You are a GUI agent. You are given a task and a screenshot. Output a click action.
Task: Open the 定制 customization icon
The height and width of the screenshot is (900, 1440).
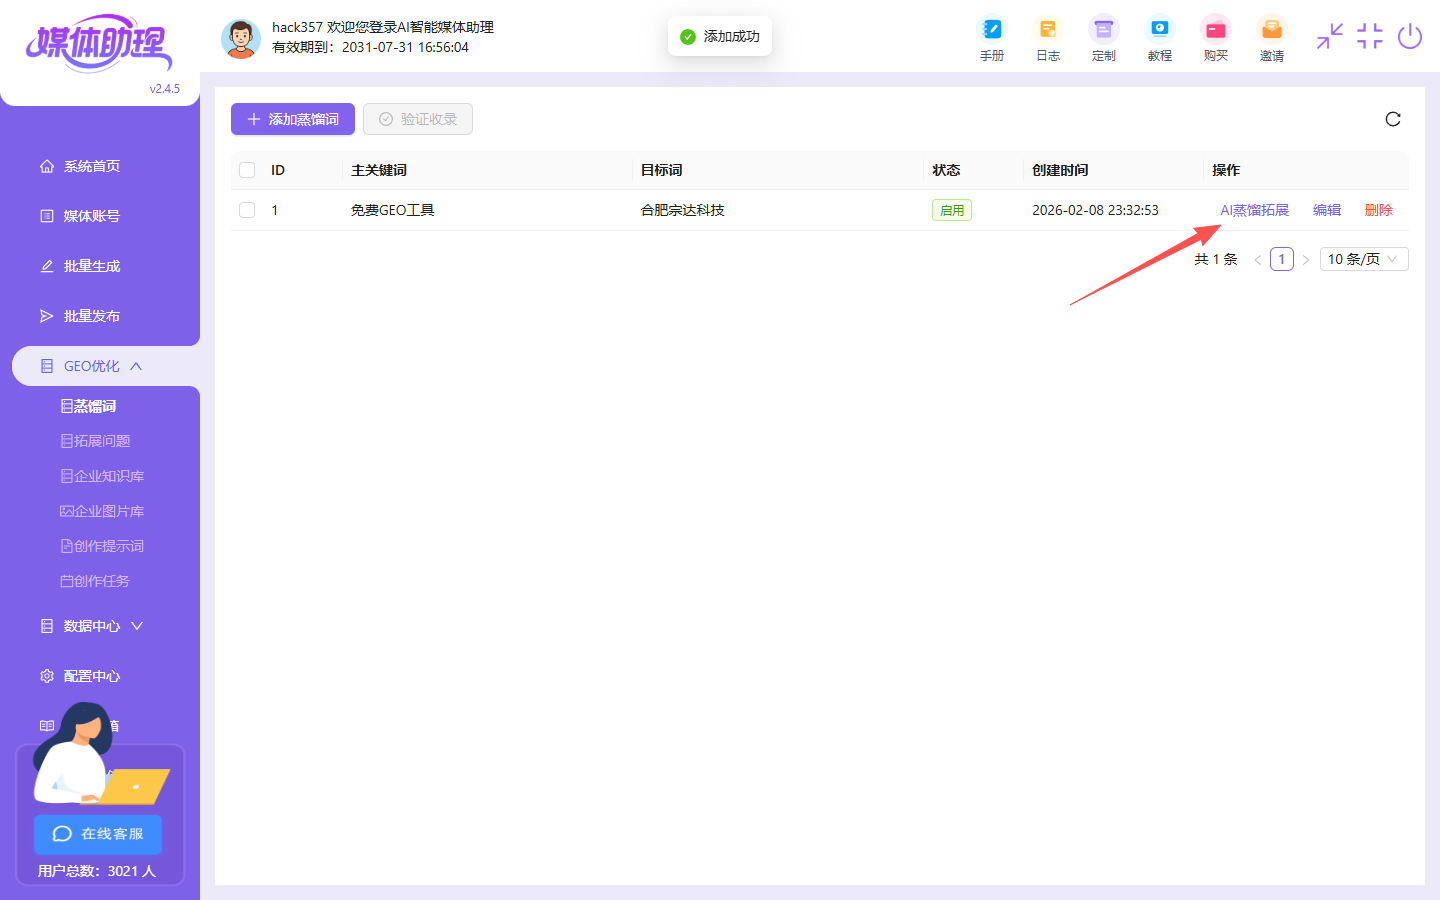[x=1103, y=39]
